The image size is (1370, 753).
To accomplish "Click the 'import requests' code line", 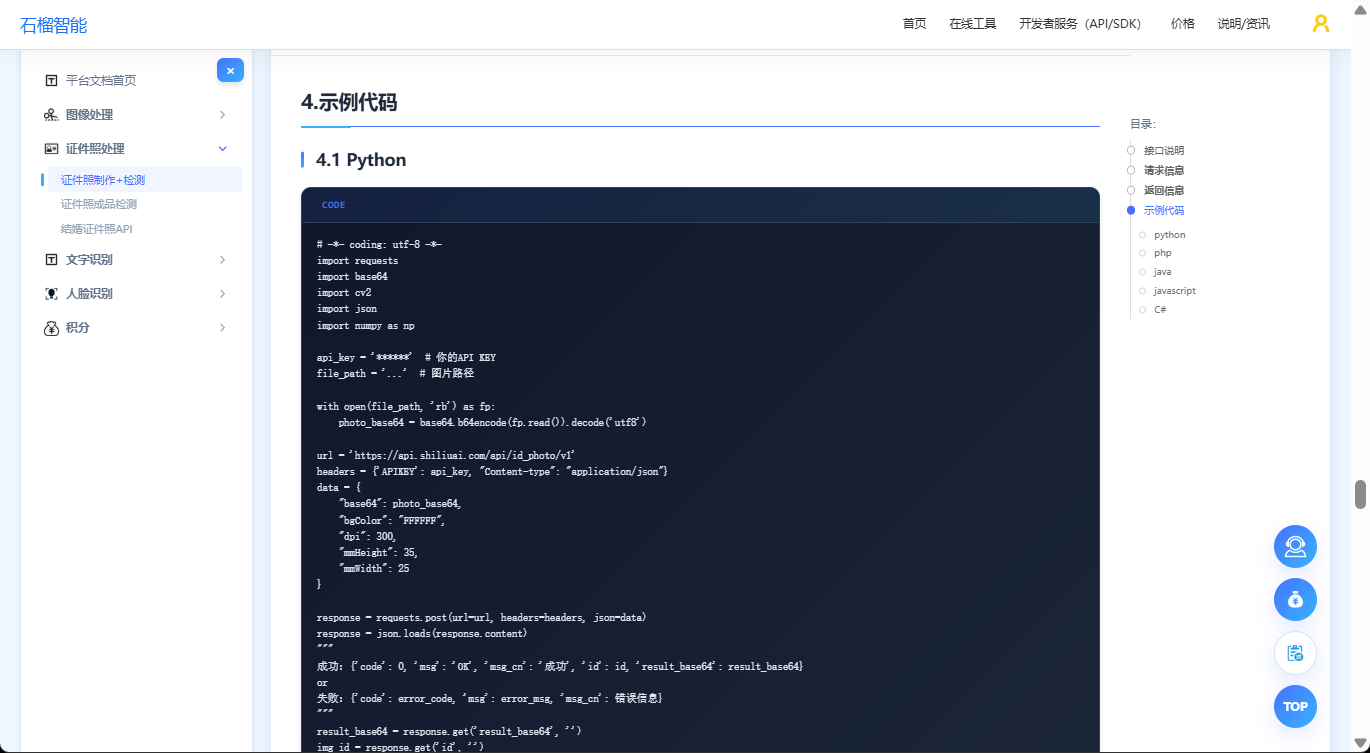I will coord(357,261).
